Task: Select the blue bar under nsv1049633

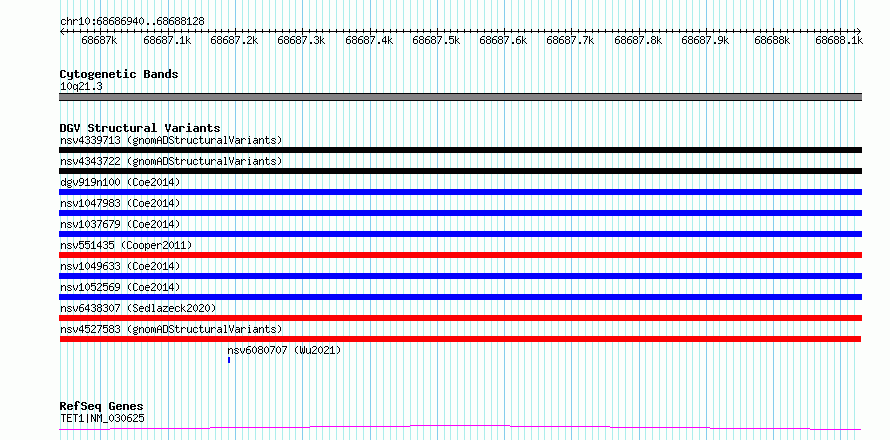Action: click(460, 276)
